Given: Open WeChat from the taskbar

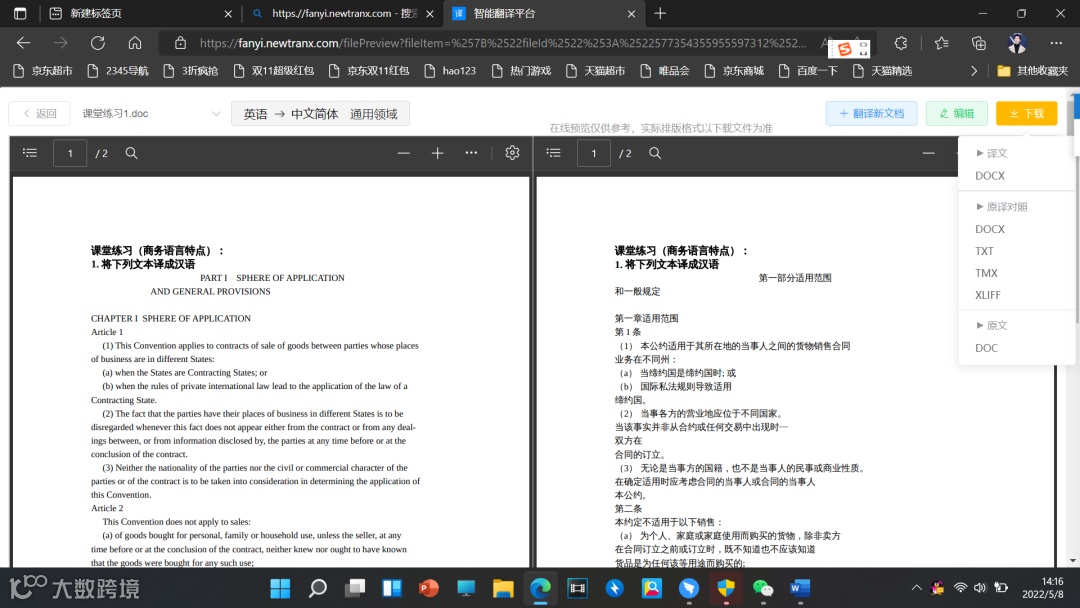Looking at the screenshot, I should coord(762,588).
